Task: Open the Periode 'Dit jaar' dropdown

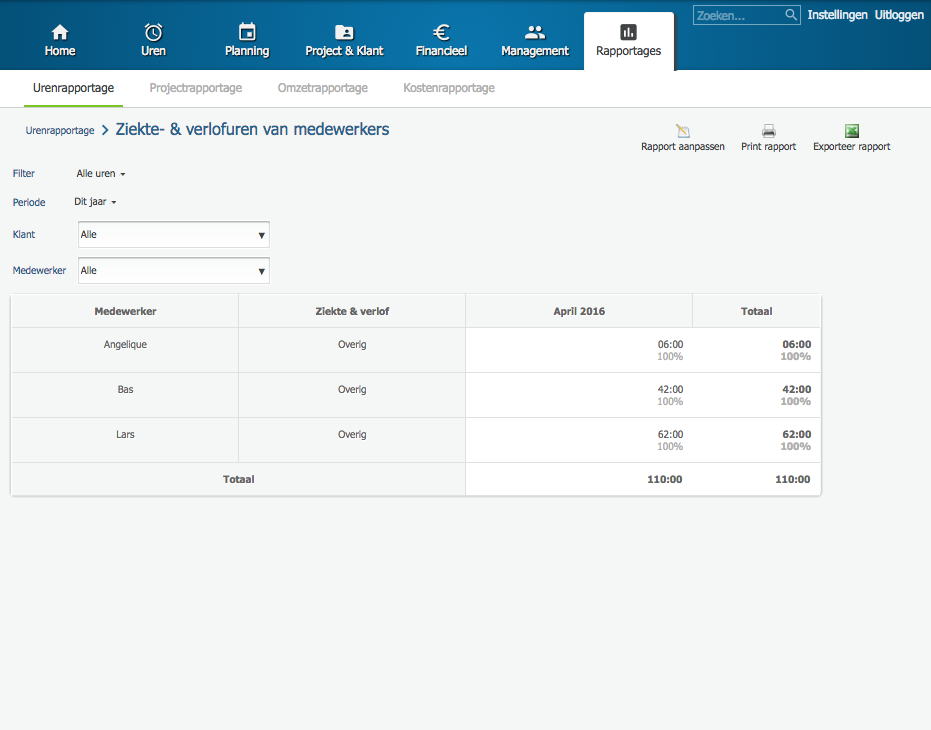Action: [x=95, y=202]
